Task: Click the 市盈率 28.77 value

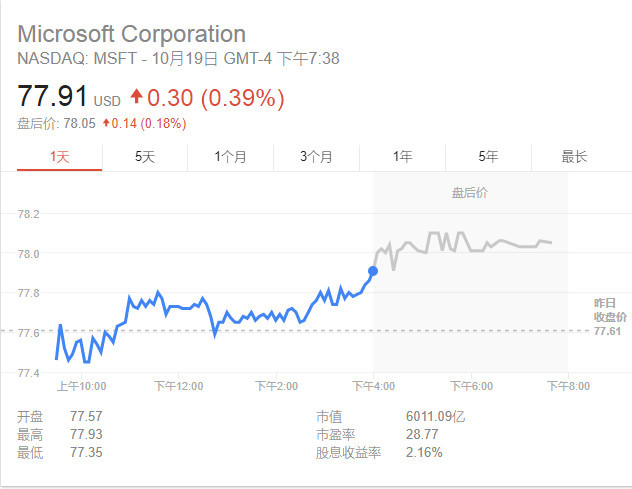Action: point(422,434)
